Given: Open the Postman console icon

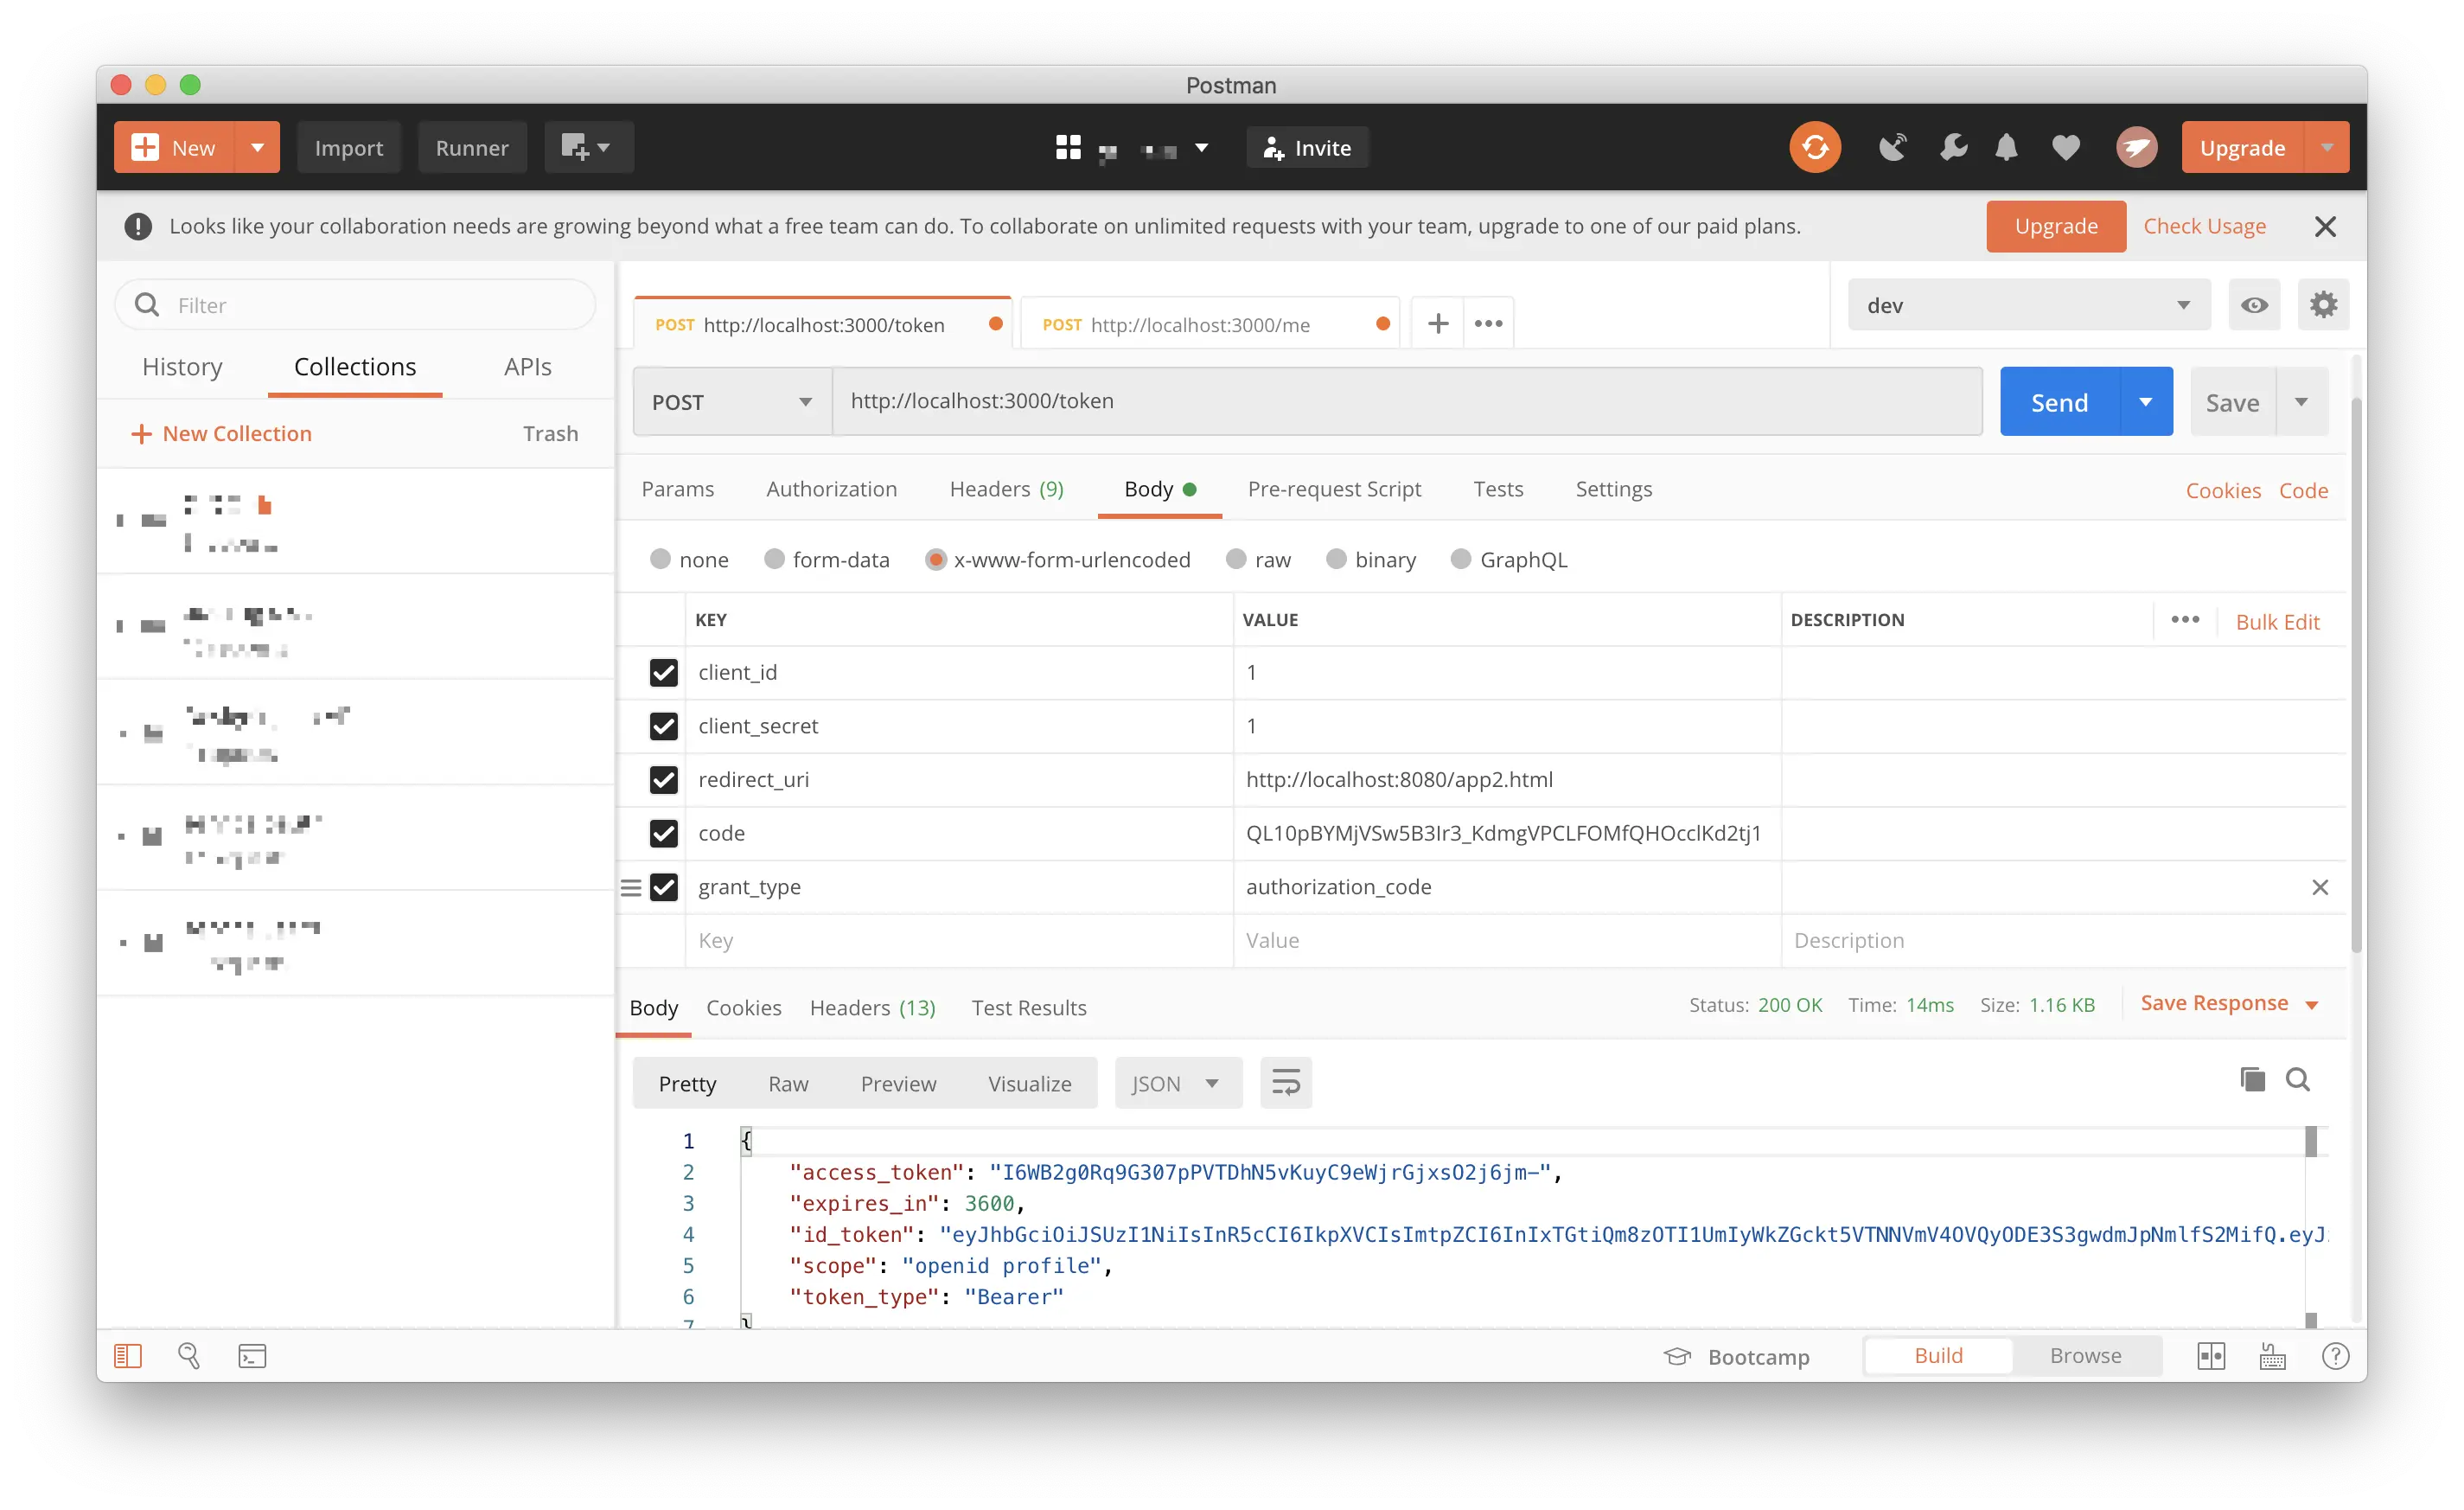Looking at the screenshot, I should click(252, 1356).
